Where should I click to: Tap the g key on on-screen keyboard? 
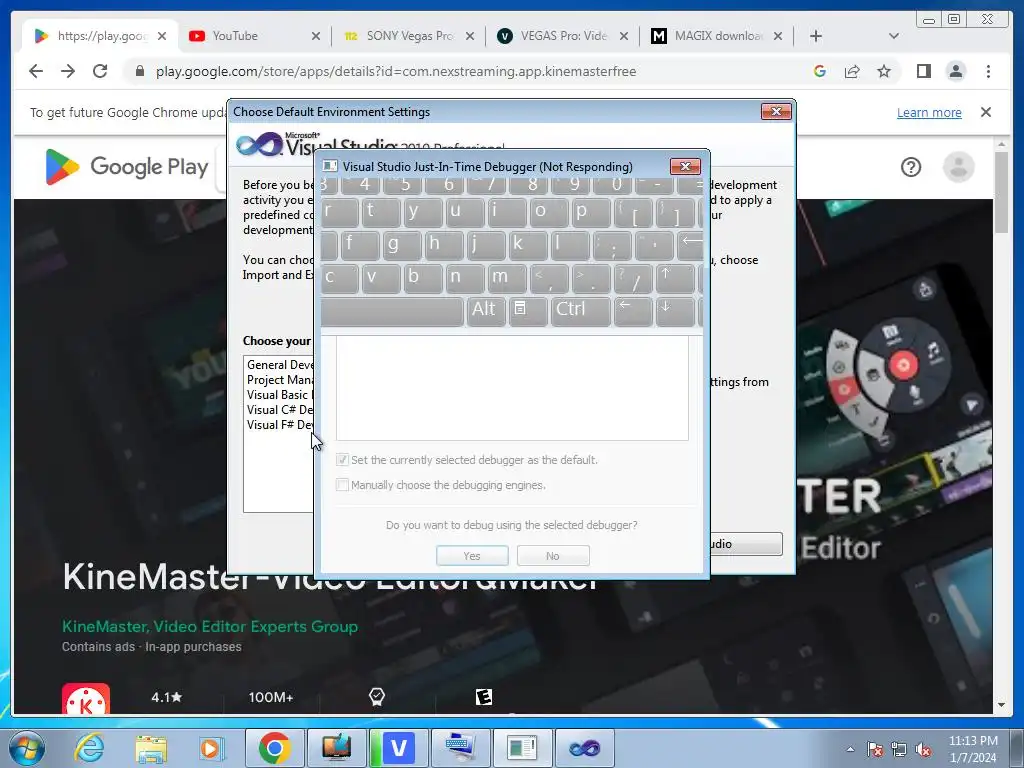400,246
